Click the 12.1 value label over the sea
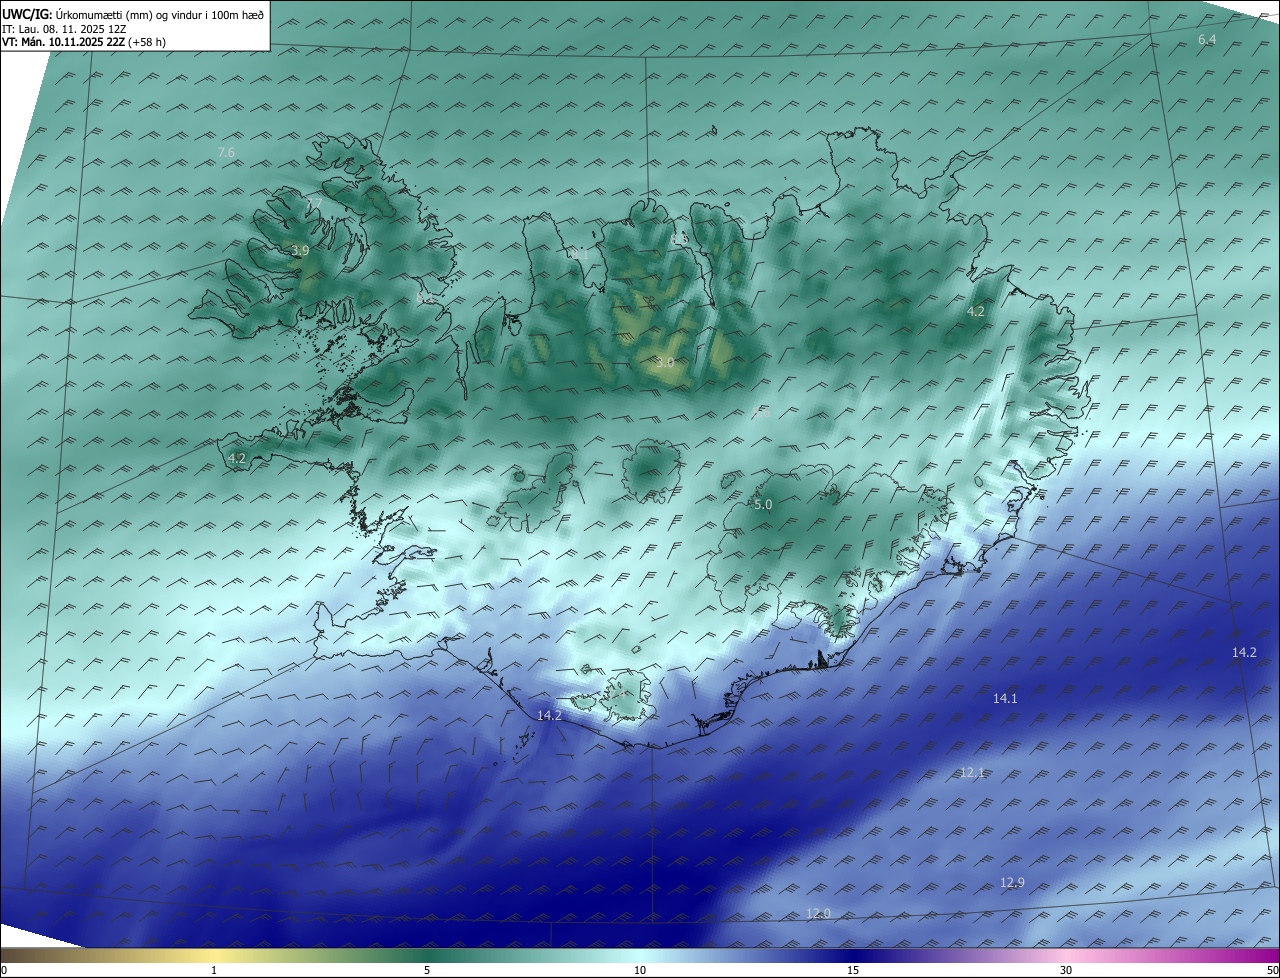The image size is (1280, 978). coord(972,772)
